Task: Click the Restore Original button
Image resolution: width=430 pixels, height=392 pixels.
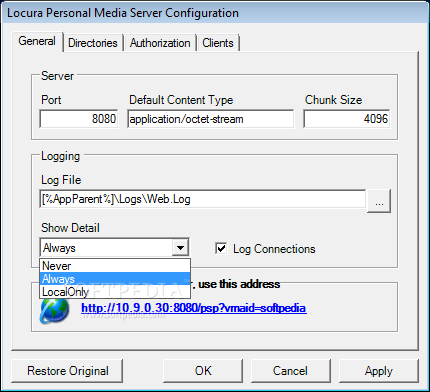Action: click(68, 371)
